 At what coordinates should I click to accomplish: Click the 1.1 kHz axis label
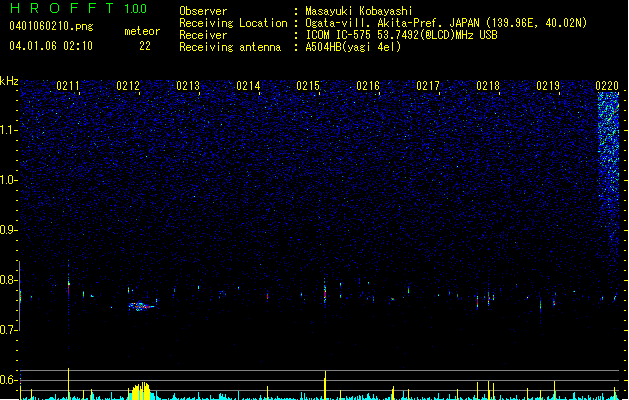8,130
